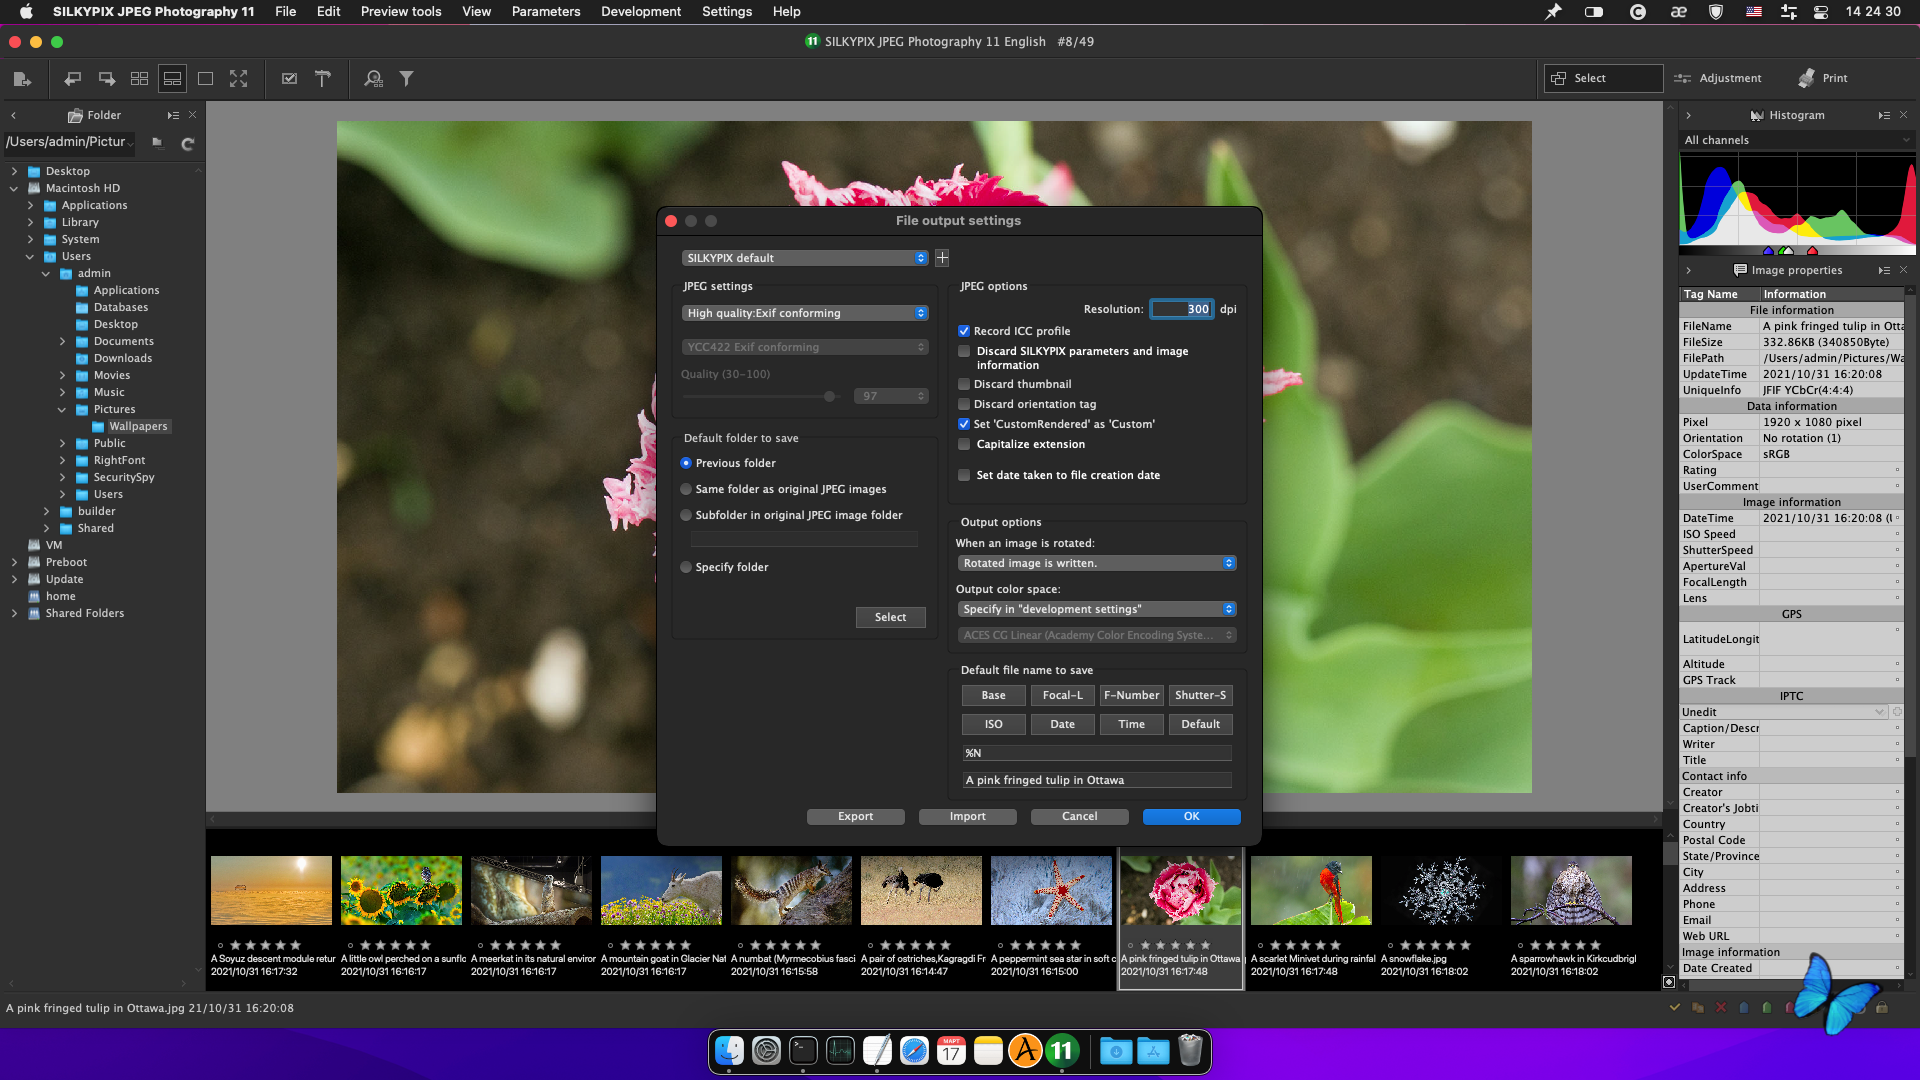Click the filter funnel toolbar icon
Screen dimensions: 1920x1080
click(406, 78)
